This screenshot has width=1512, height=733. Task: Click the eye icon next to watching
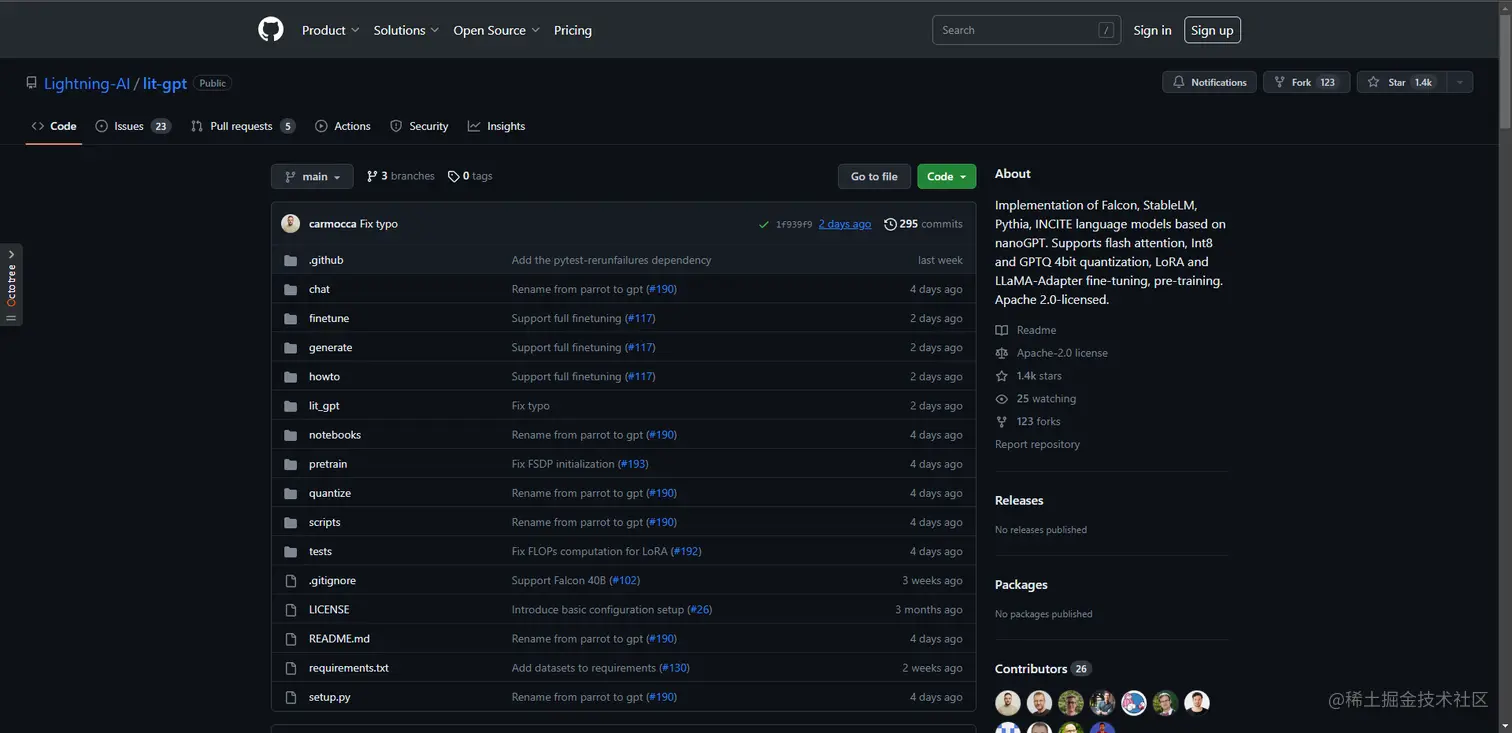coord(1002,399)
